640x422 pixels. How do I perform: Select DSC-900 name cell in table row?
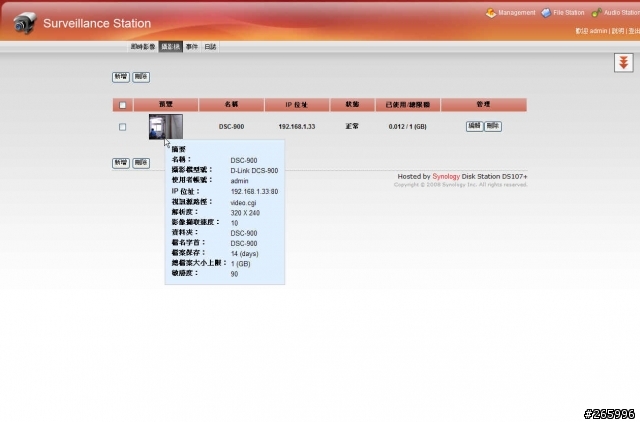[231, 127]
